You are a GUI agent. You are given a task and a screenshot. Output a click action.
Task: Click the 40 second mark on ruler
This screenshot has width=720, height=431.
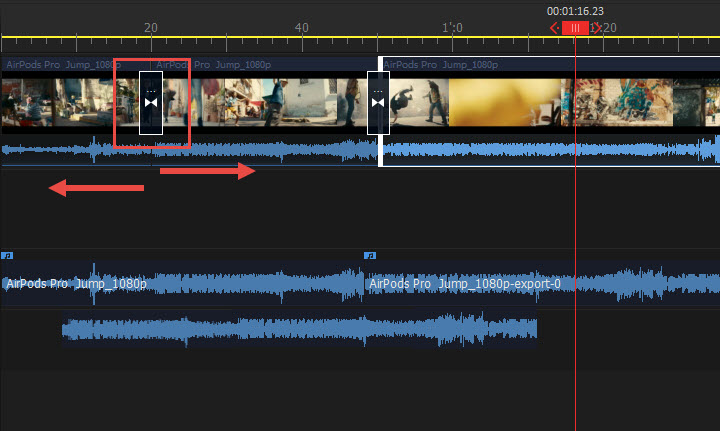(302, 28)
